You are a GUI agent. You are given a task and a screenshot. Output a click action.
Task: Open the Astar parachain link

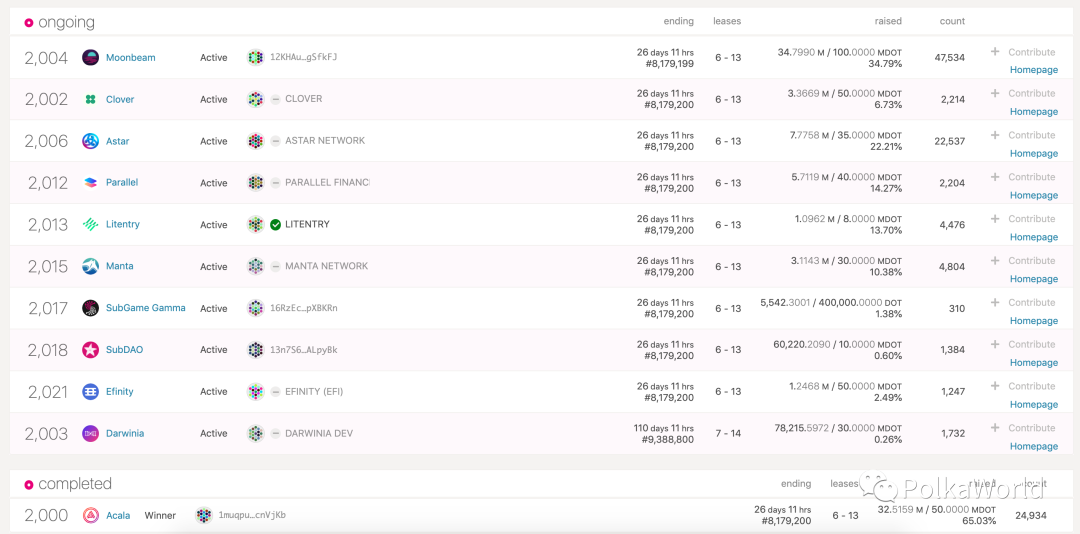(x=118, y=141)
